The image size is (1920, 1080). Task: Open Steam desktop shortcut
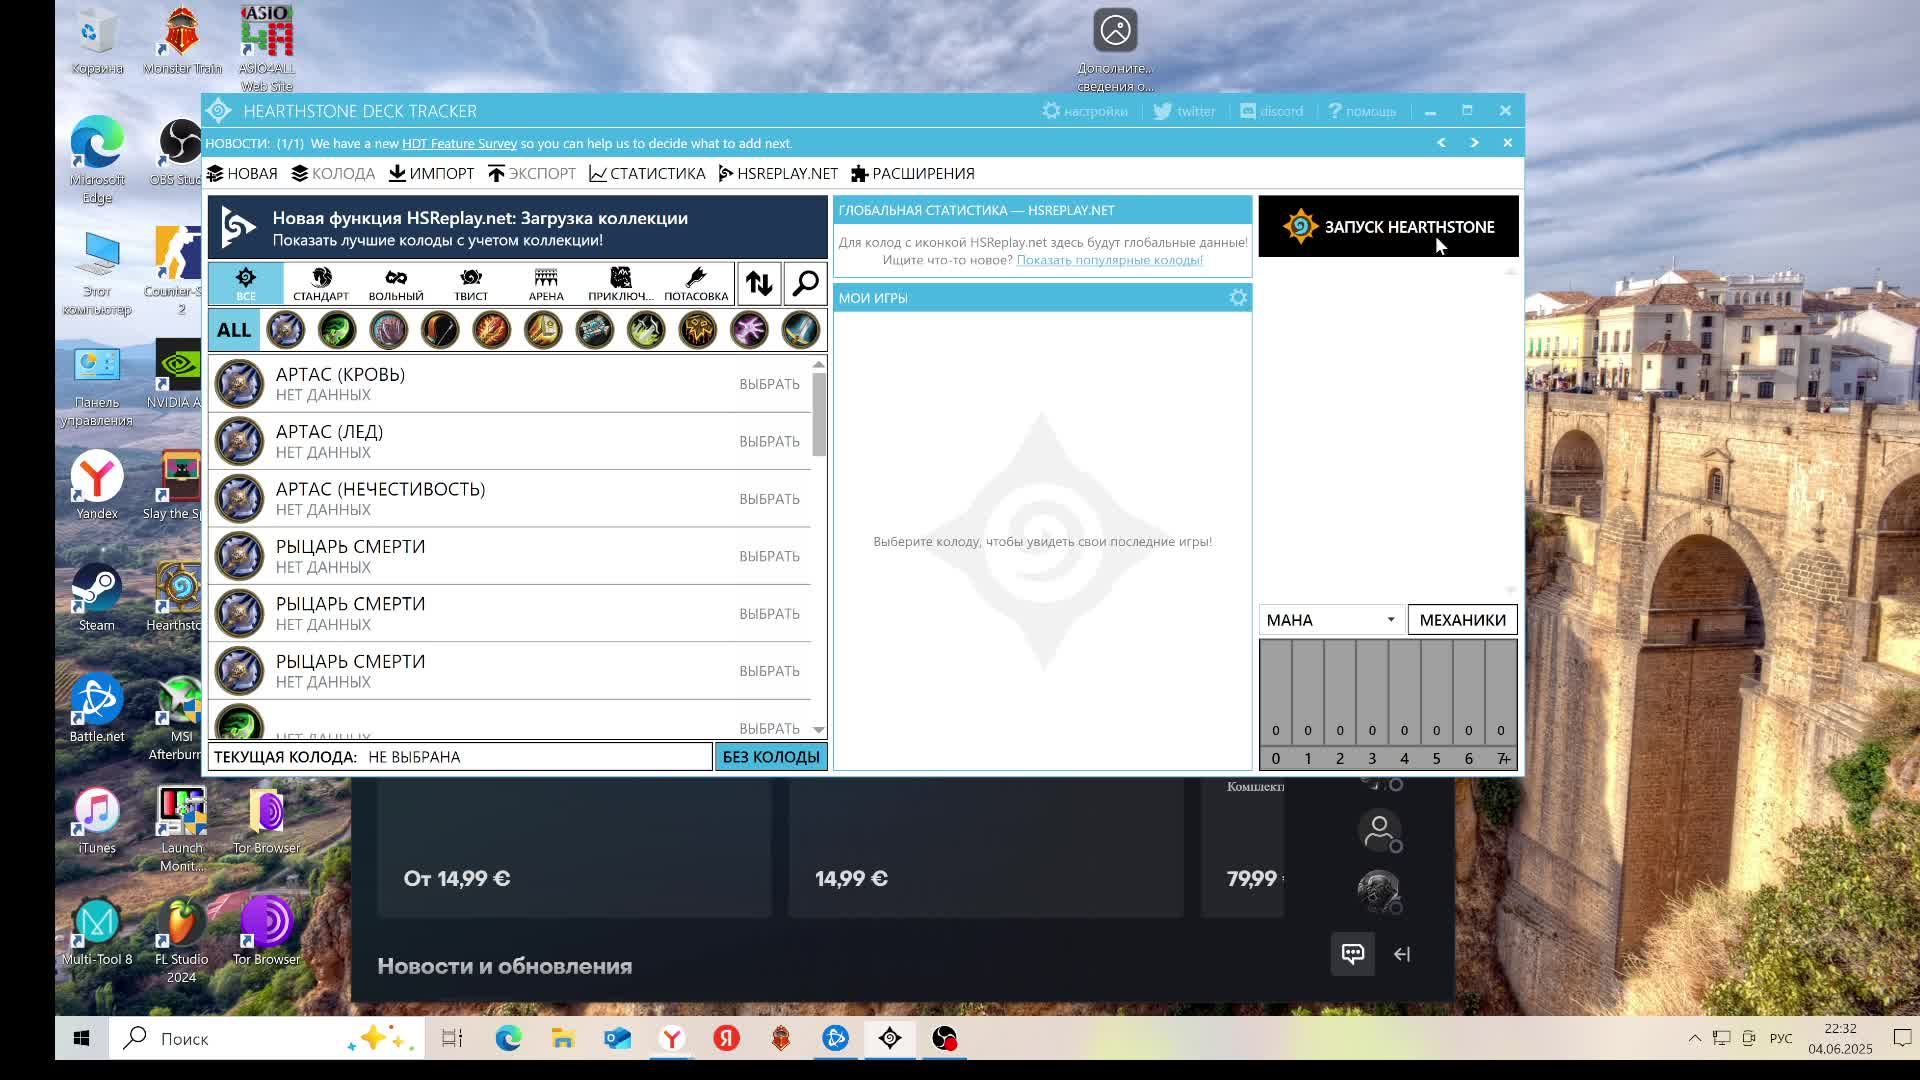point(97,598)
